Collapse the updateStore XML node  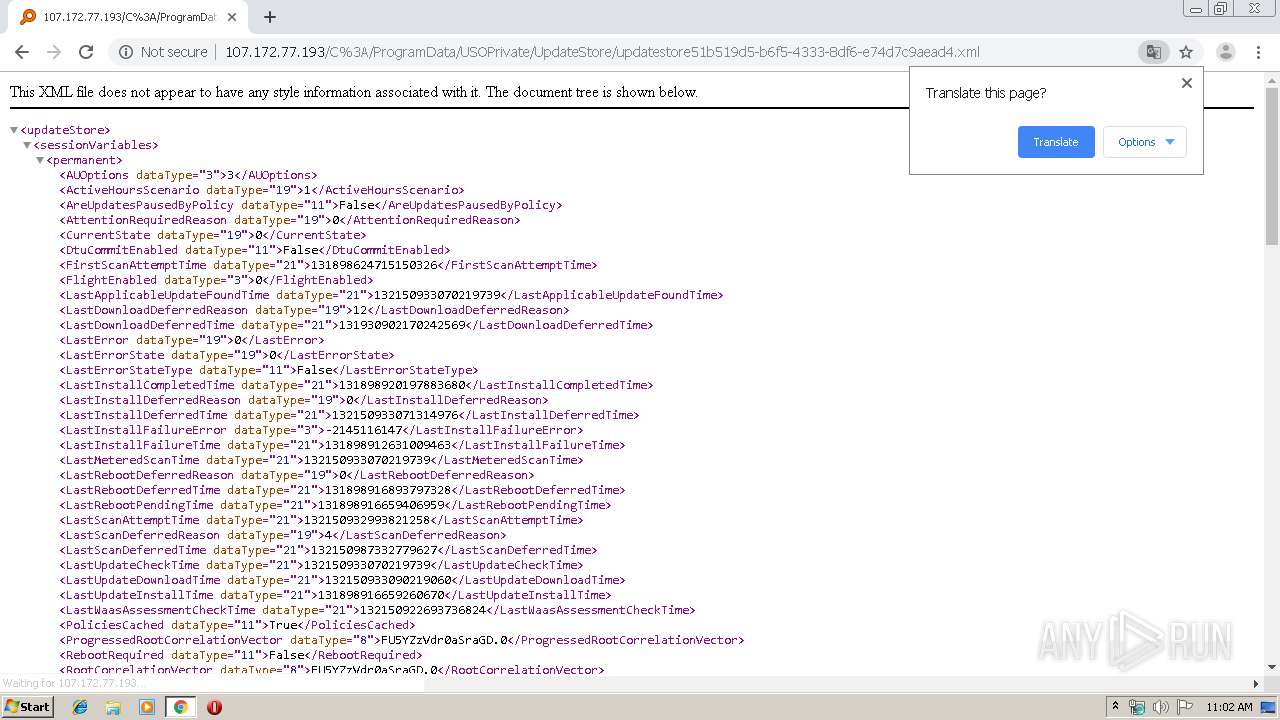coord(14,130)
